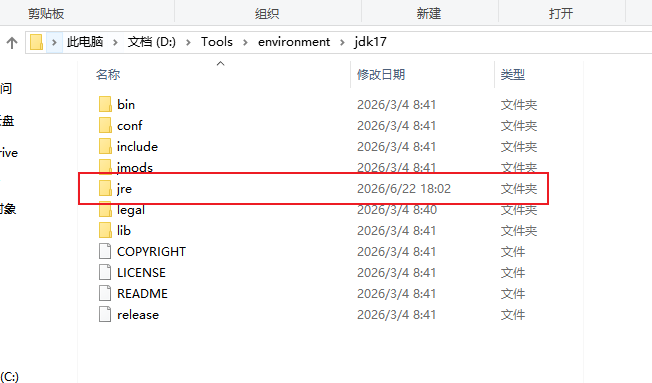The image size is (652, 383).
Task: Sort by 类型 column header
Action: click(513, 75)
